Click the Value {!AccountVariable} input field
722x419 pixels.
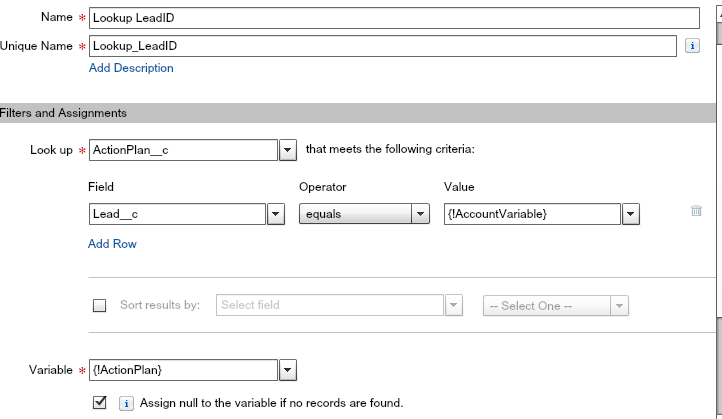(x=532, y=214)
